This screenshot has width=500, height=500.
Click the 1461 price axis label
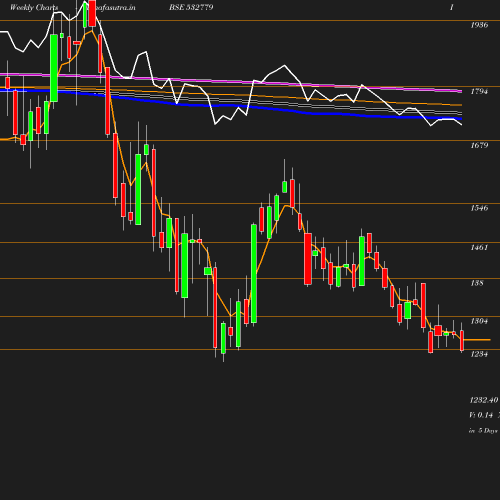pos(479,247)
